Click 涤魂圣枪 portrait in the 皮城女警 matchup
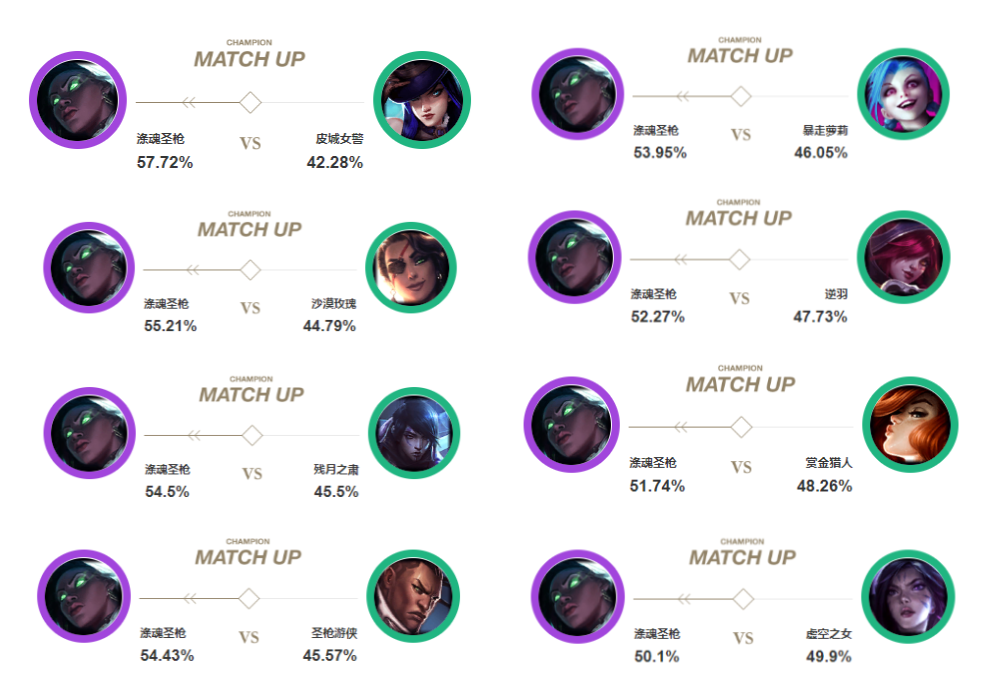The image size is (995, 697). 77,100
